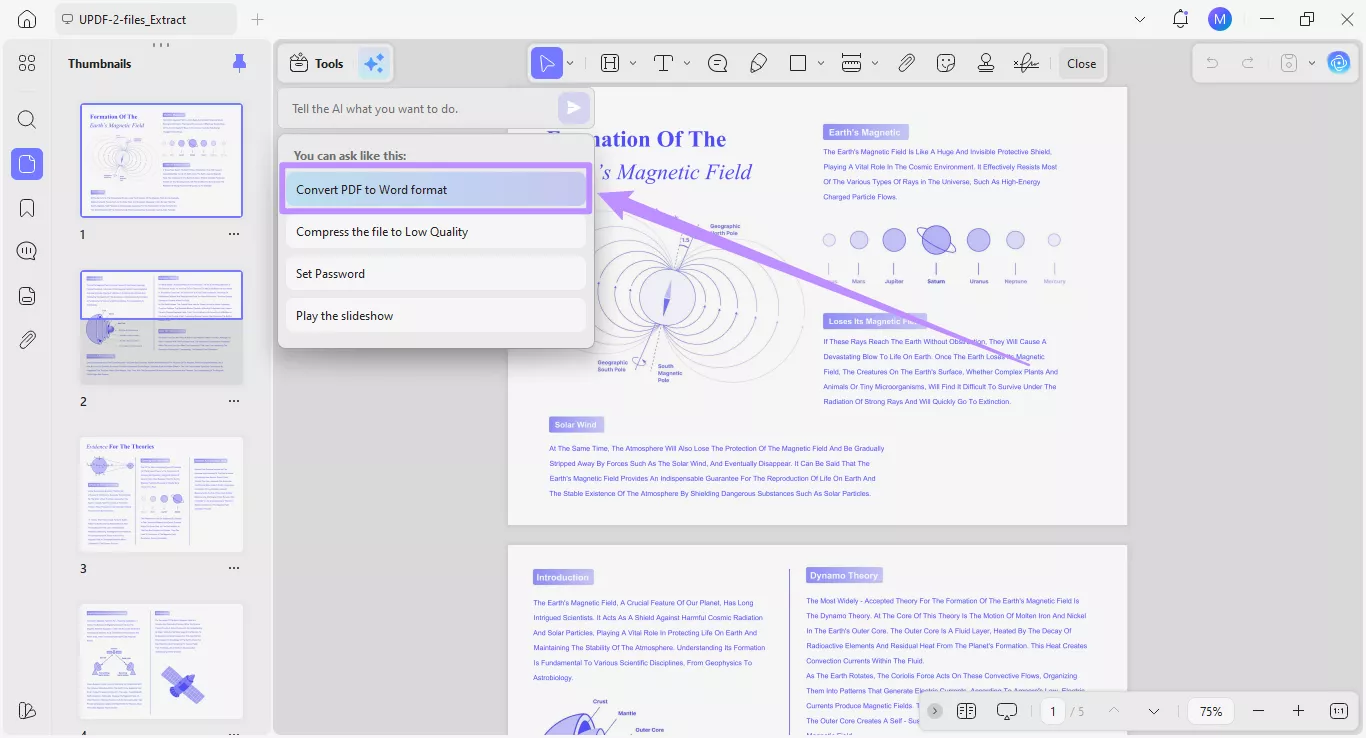This screenshot has height=738, width=1366.
Task: Select the Text tool in the toolbar
Action: click(x=663, y=62)
